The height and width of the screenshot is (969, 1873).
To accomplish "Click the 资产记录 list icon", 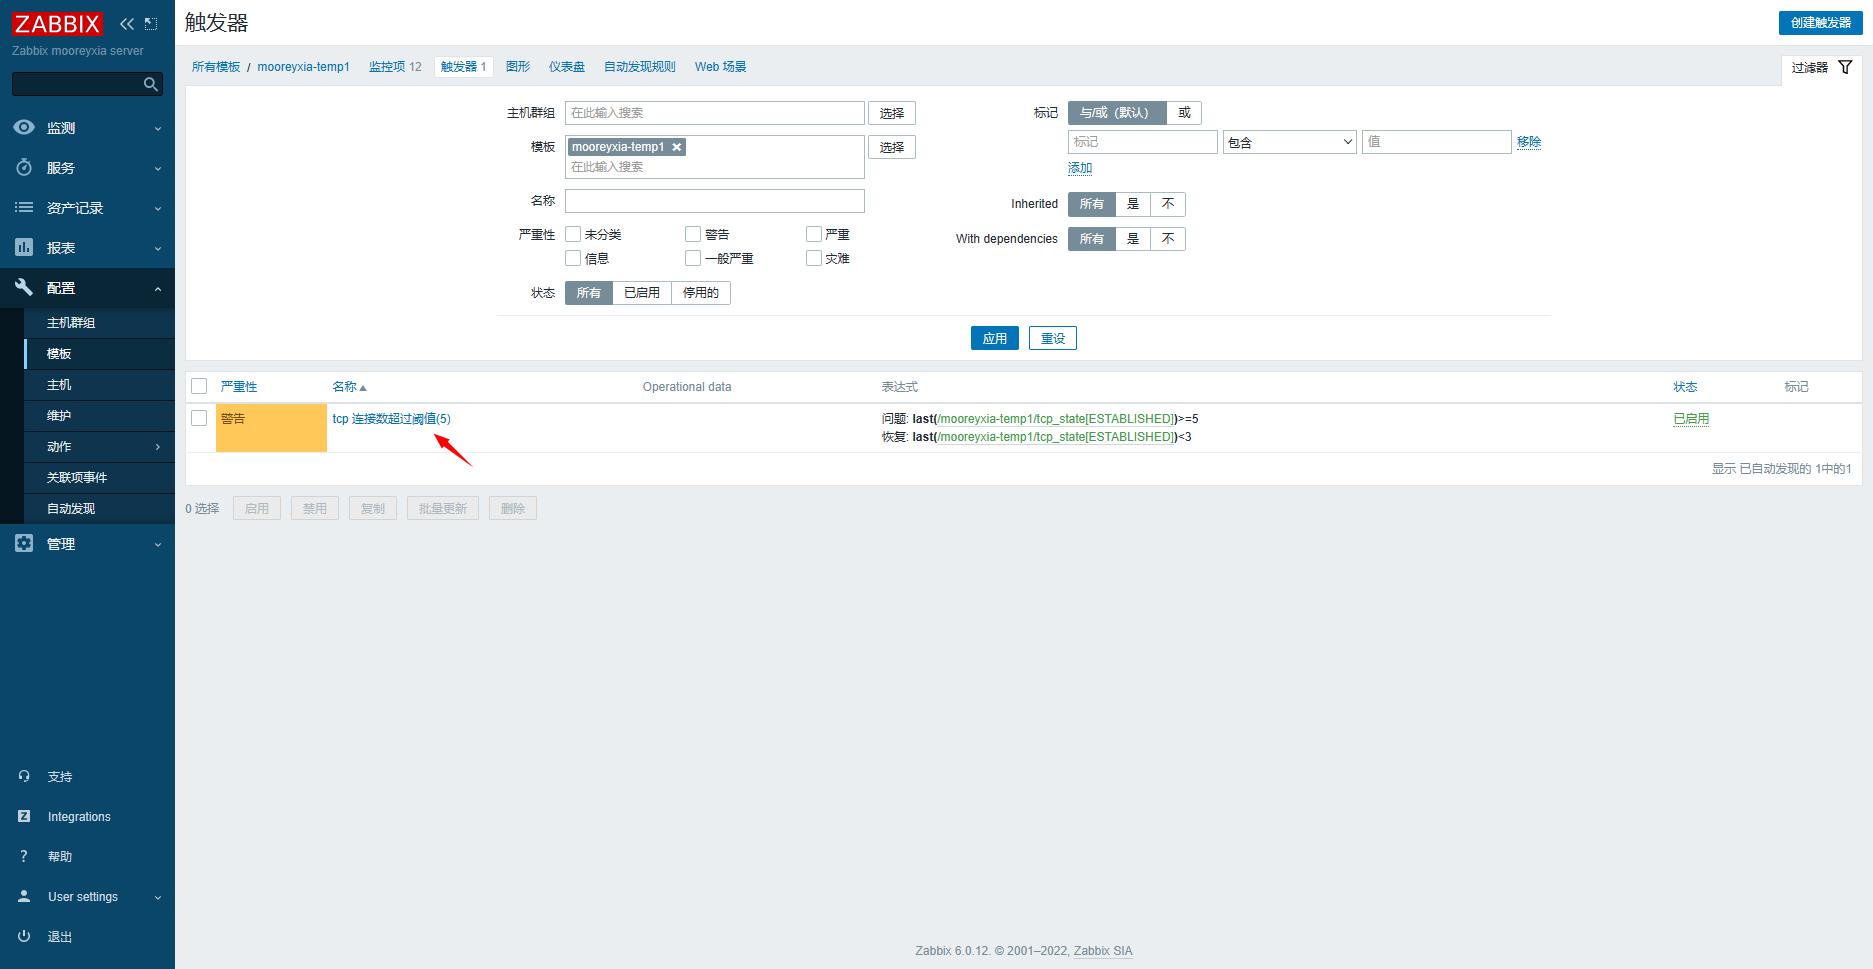I will tap(24, 207).
